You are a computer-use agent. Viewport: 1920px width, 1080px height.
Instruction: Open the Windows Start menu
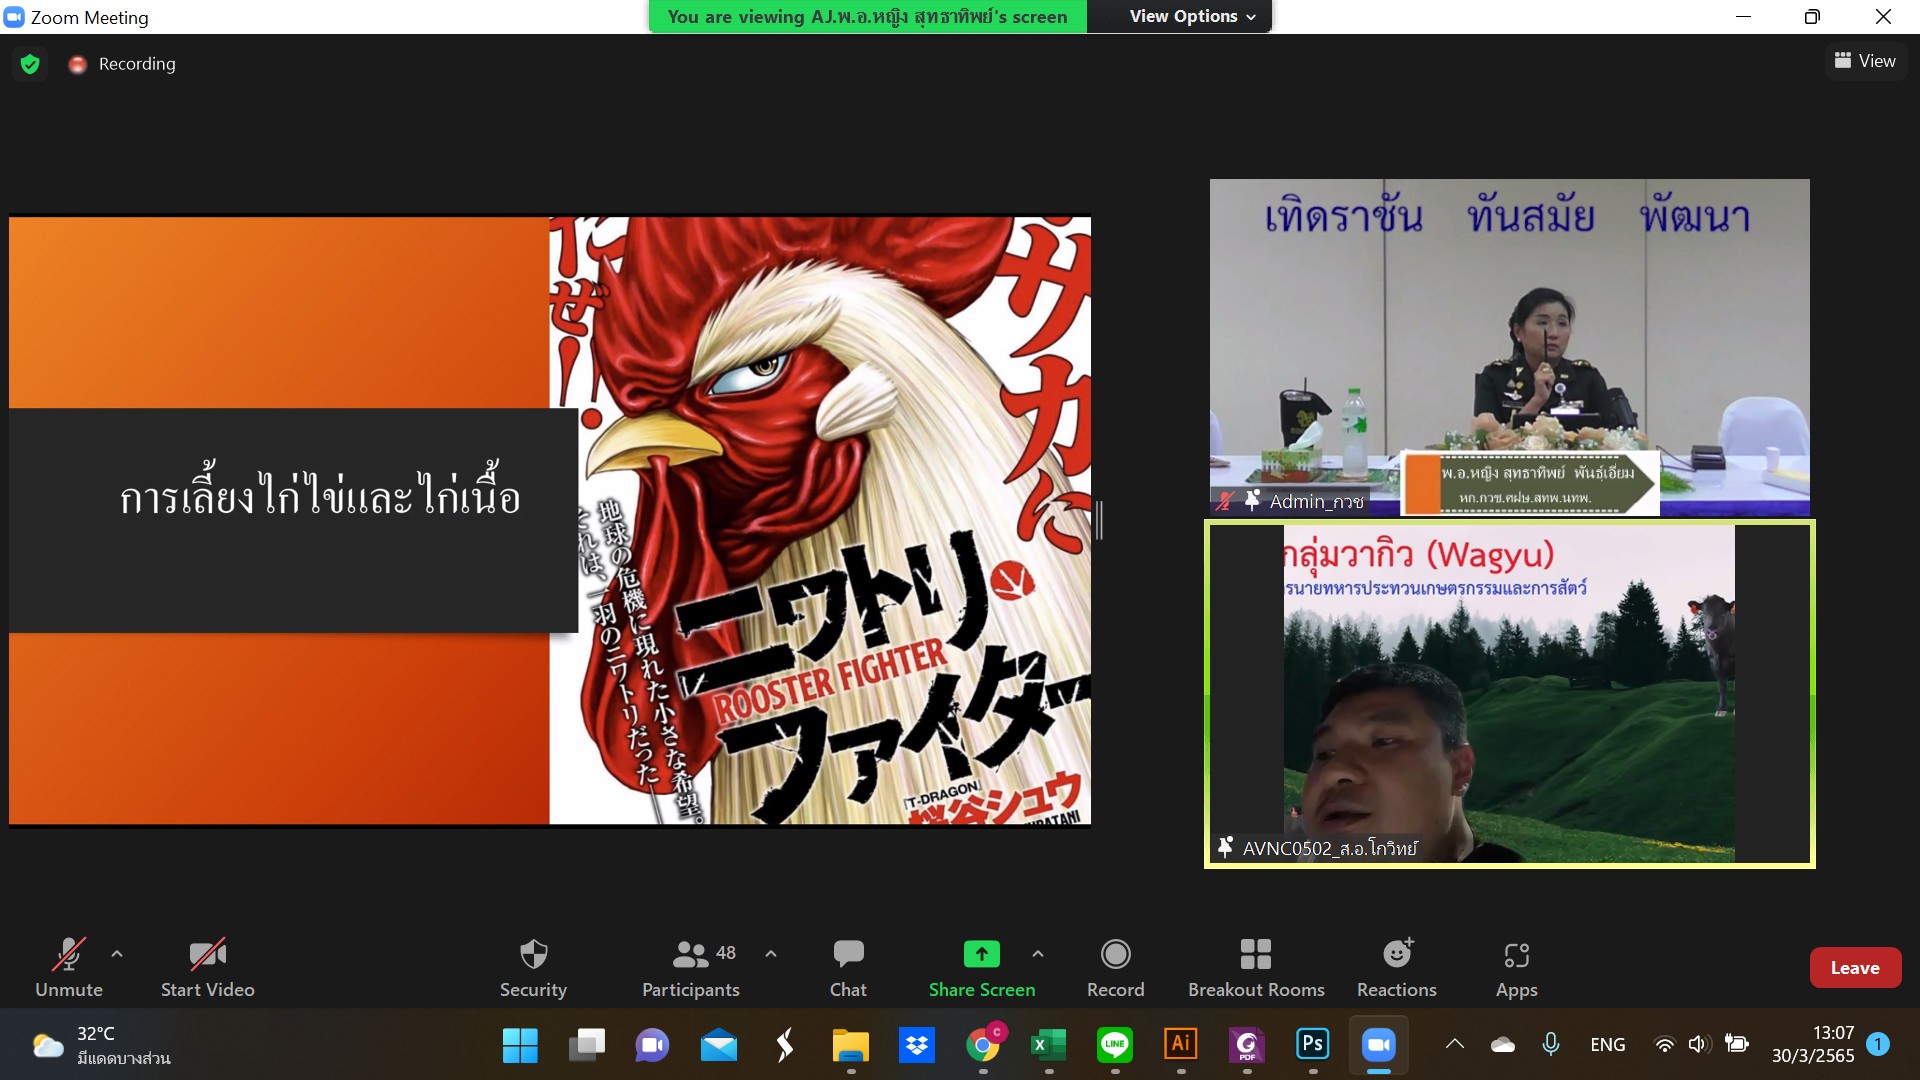pyautogui.click(x=520, y=1045)
